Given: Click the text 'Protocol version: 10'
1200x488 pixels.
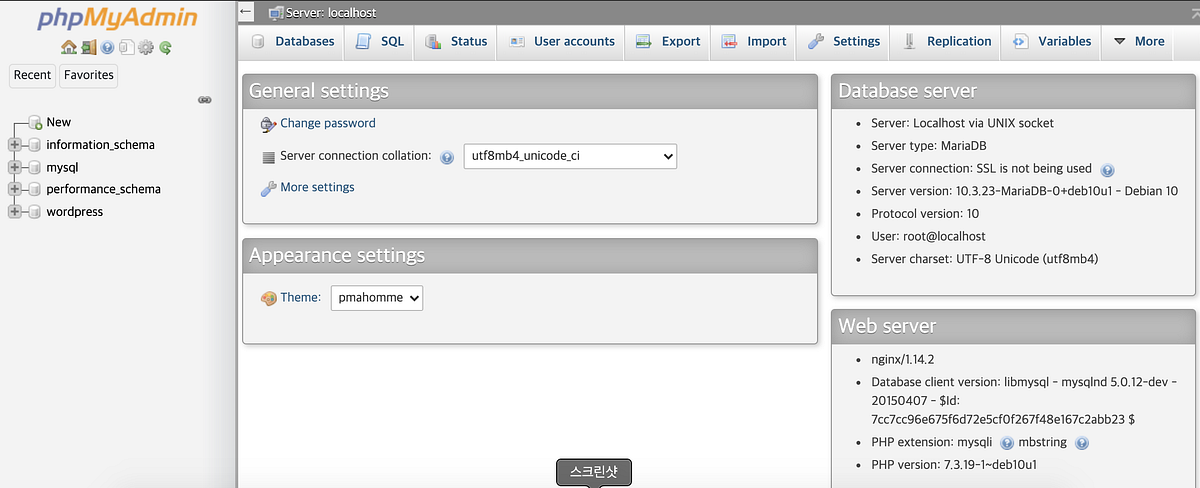Looking at the screenshot, I should pyautogui.click(x=925, y=214).
